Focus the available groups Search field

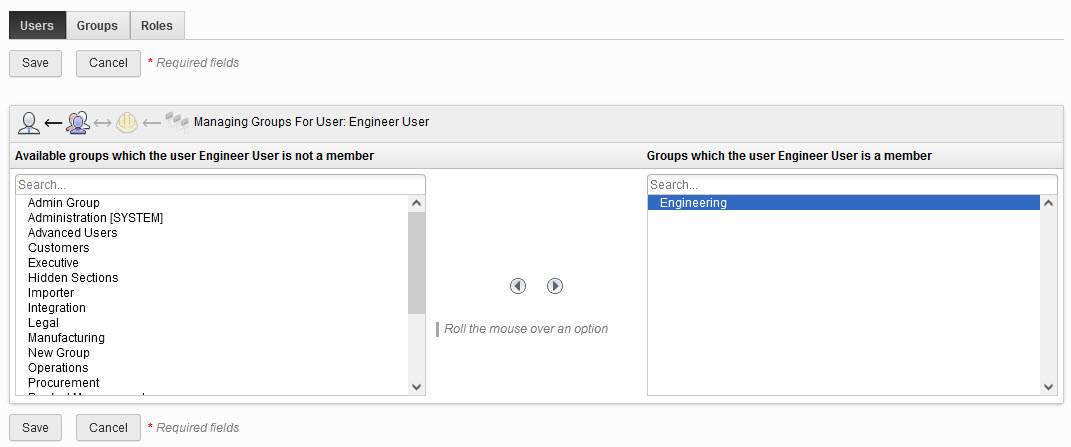[x=220, y=185]
